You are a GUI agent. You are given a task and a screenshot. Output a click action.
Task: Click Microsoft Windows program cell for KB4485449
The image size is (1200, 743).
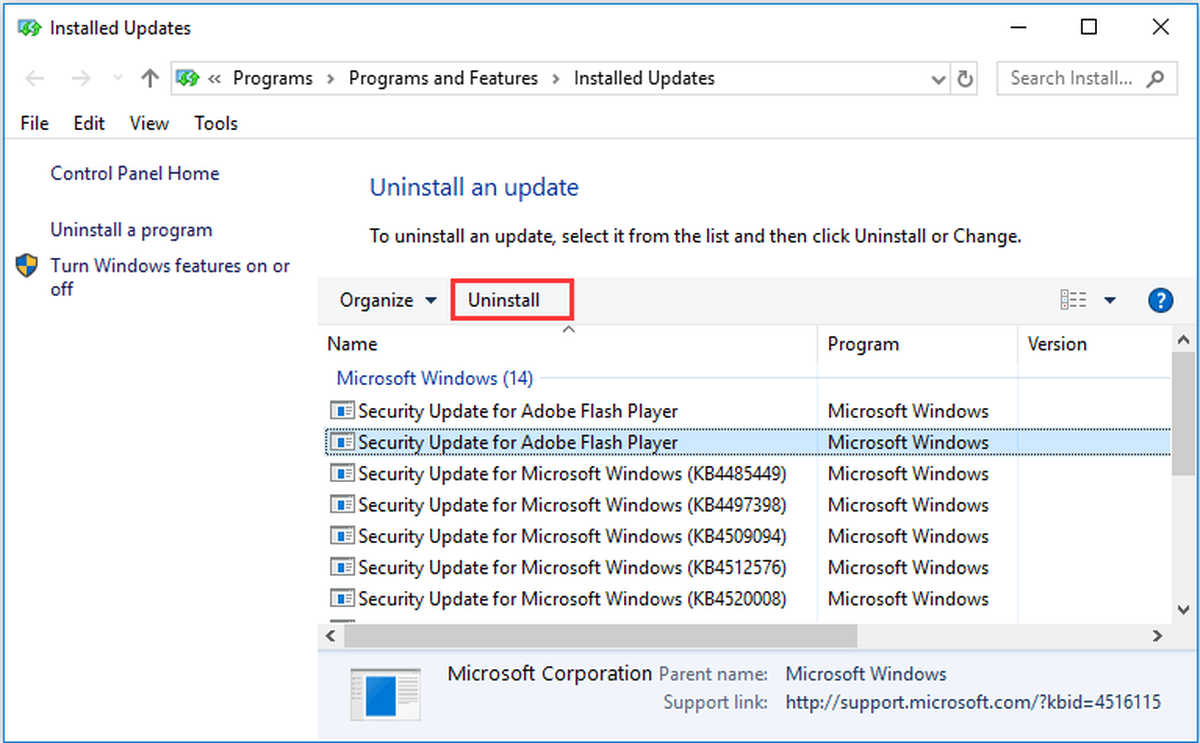pos(908,473)
